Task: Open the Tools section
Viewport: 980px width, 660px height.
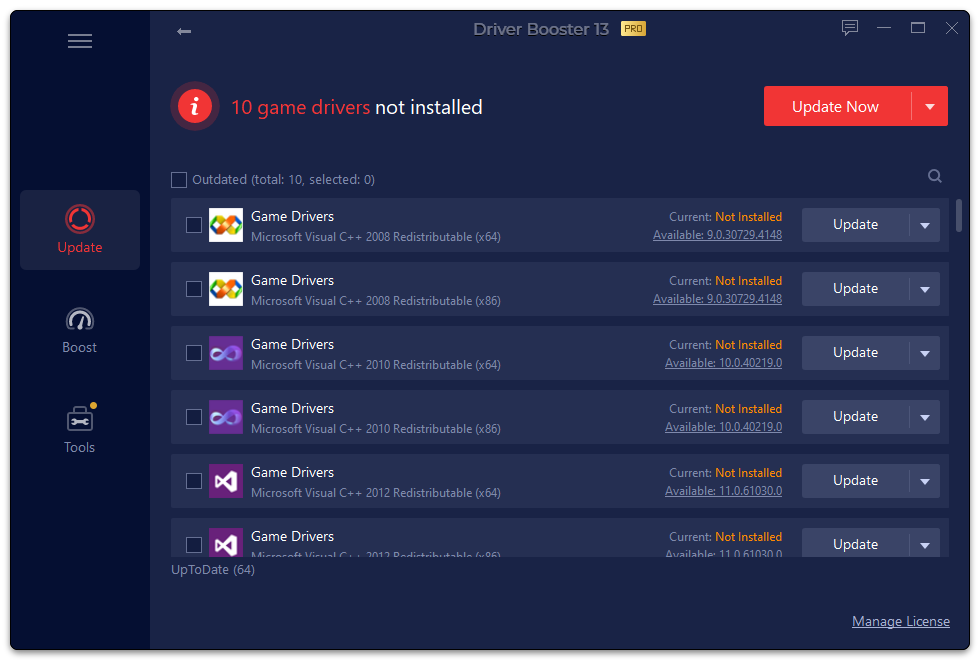Action: click(80, 430)
